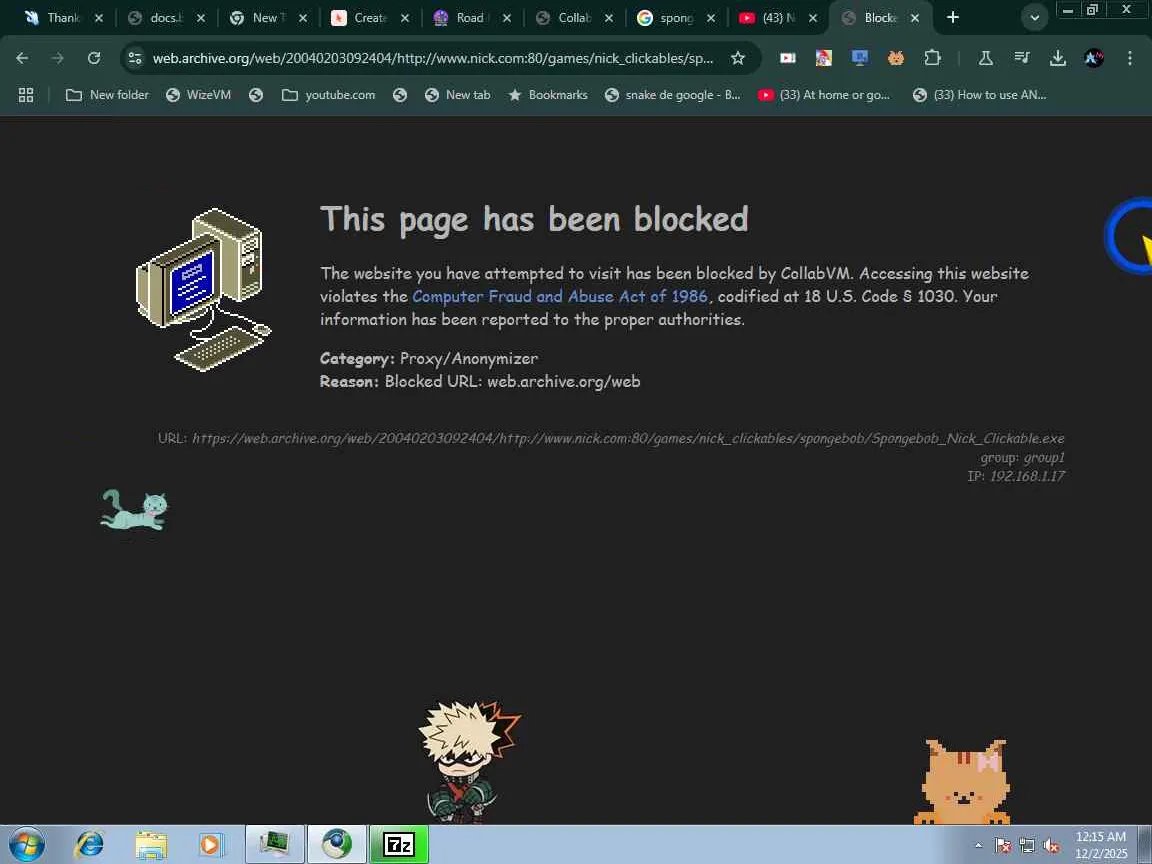
Task: Open Action Center flag tray icon
Action: [1003, 846]
